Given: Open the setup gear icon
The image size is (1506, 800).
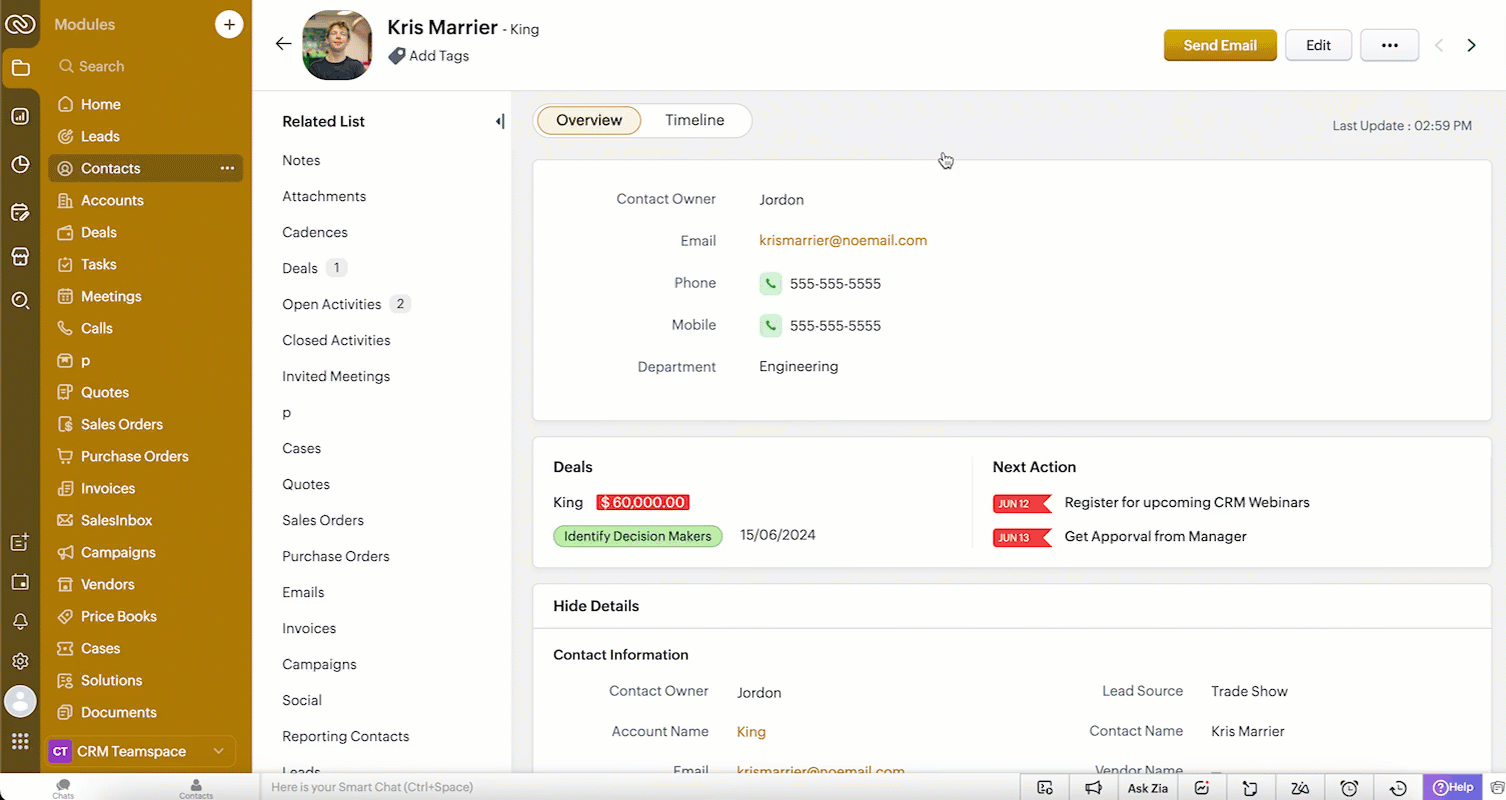Looking at the screenshot, I should click(20, 661).
